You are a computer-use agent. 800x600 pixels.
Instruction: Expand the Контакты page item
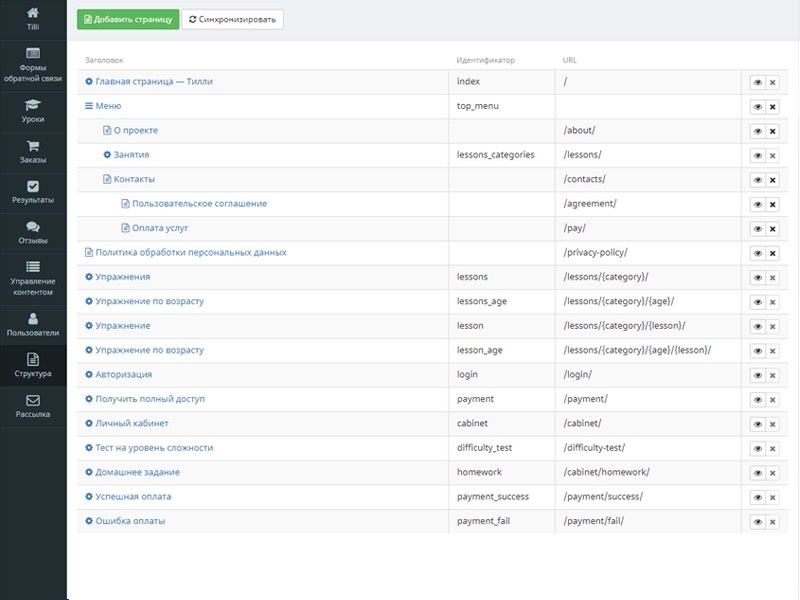107,179
